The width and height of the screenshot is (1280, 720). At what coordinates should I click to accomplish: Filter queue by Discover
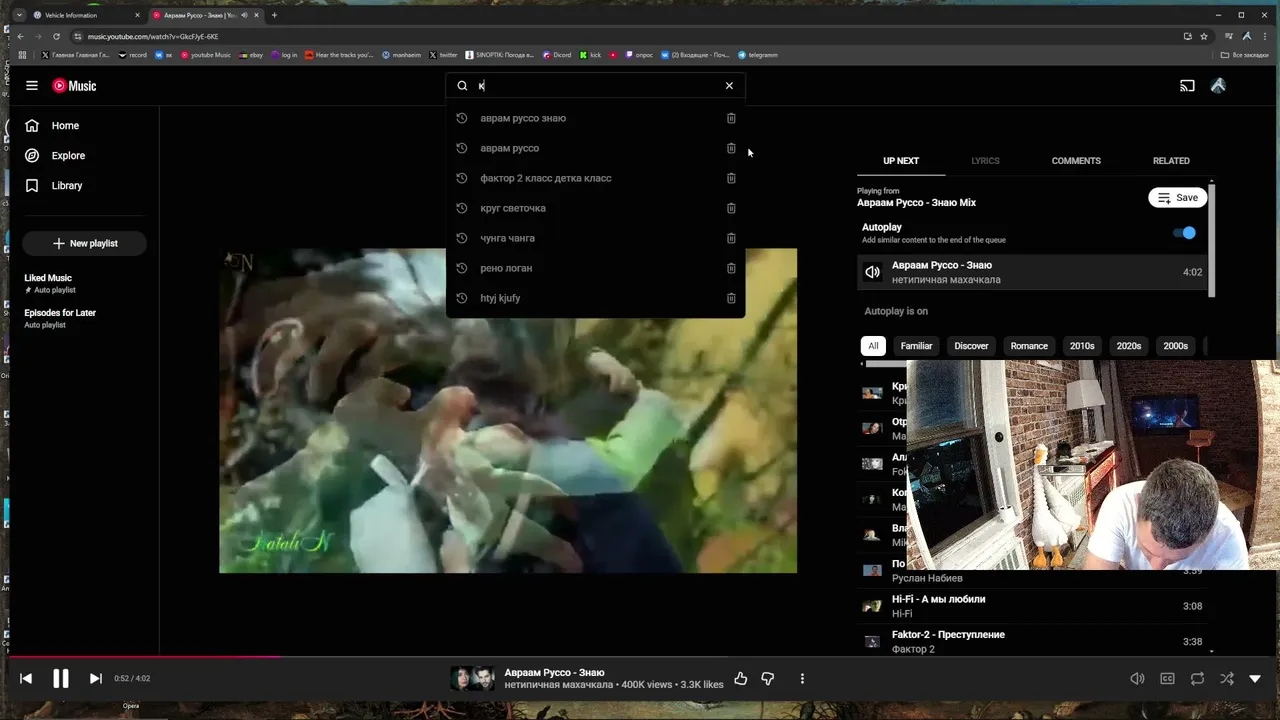pos(971,346)
